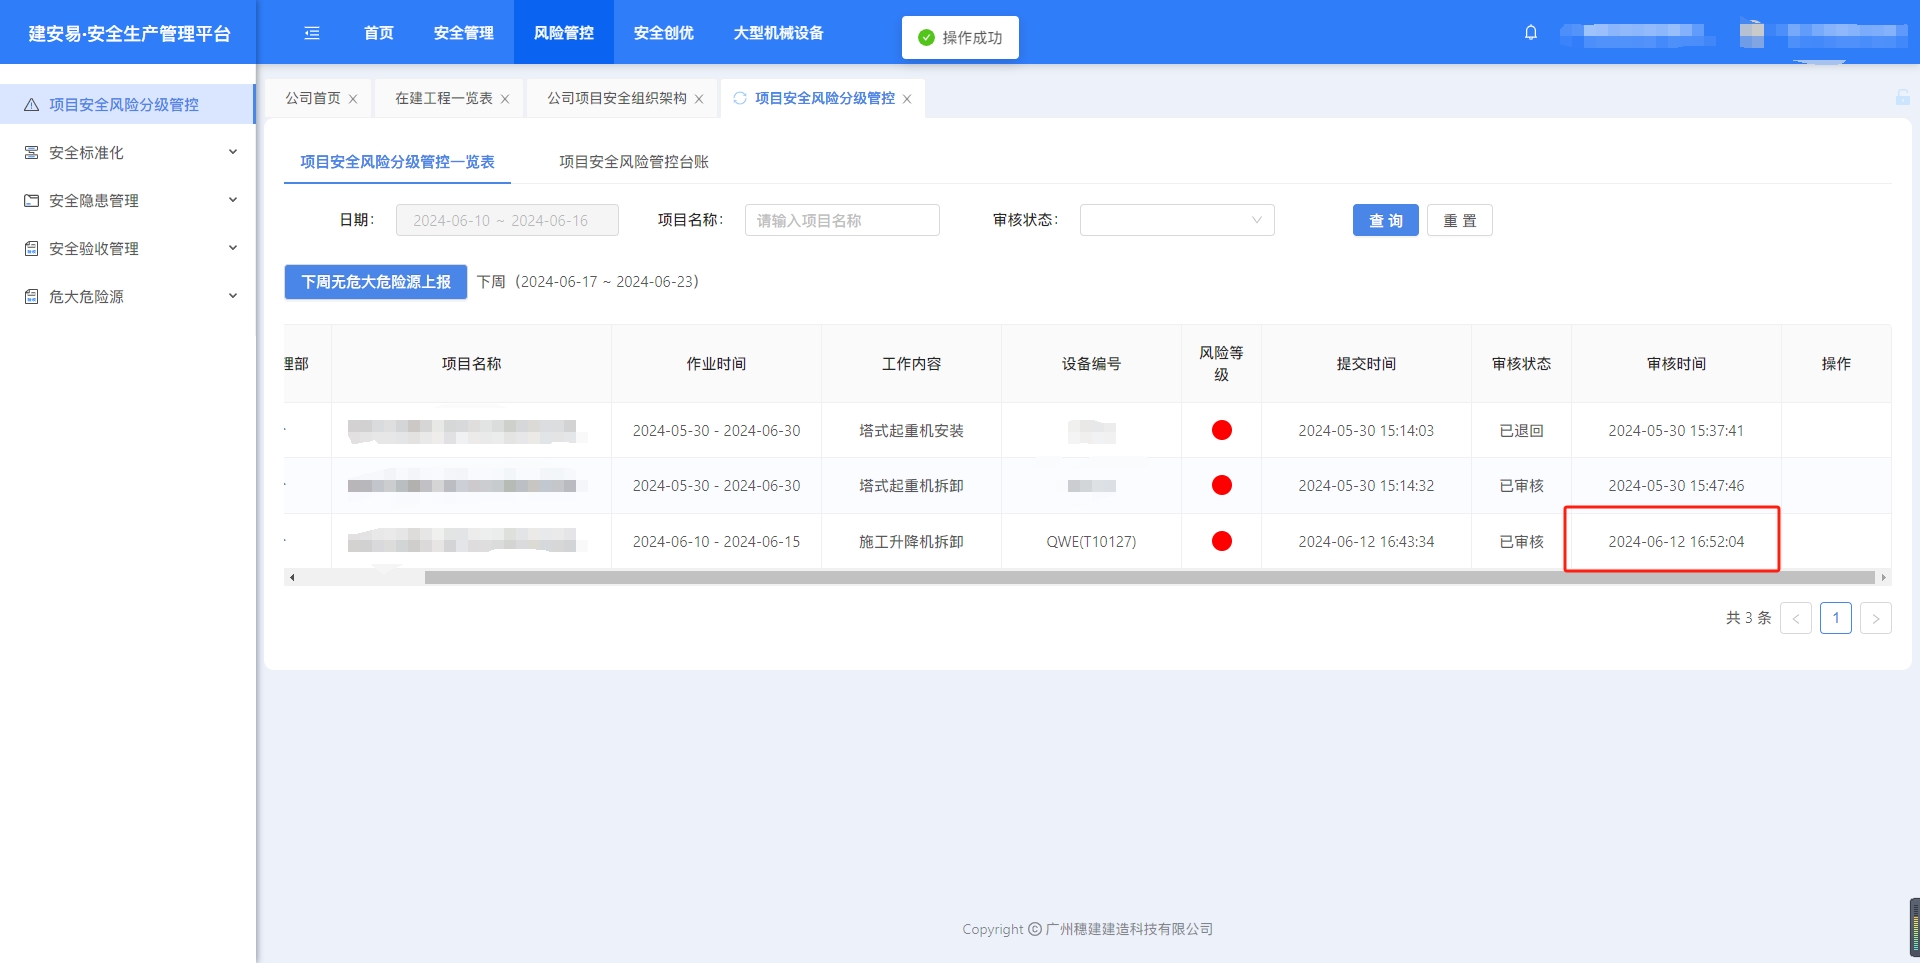Click the table's horizontal scrollbar
Screen dimensions: 1920x963
click(1148, 578)
